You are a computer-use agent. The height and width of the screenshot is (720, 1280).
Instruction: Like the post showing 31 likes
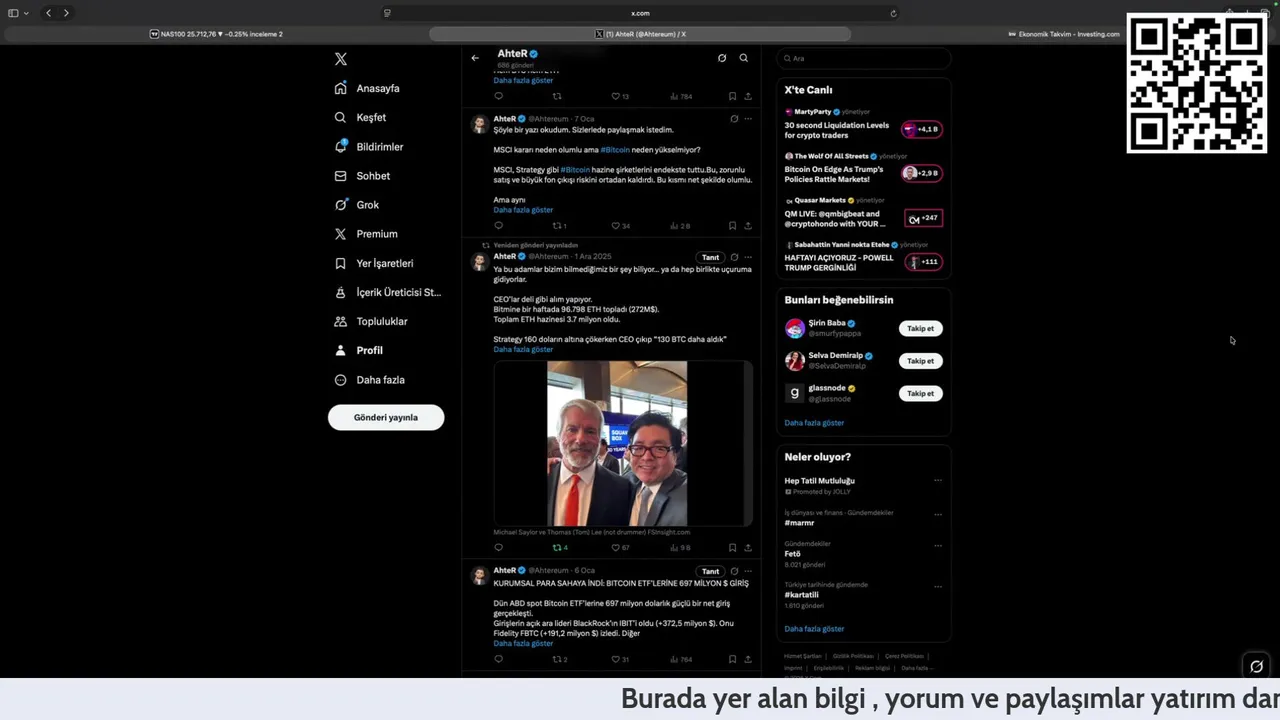621,659
